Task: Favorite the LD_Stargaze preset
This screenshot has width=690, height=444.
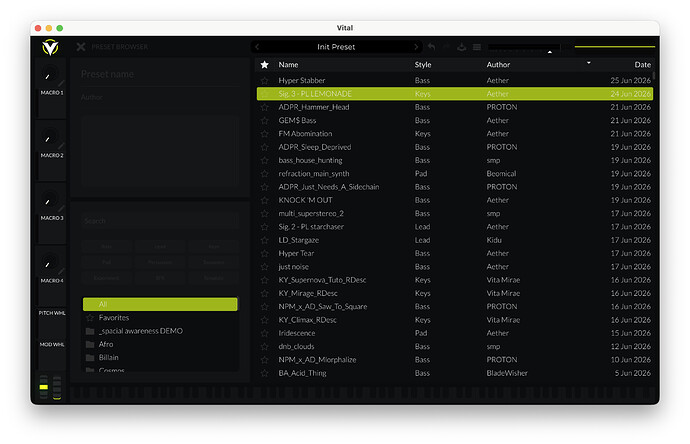Action: [264, 240]
